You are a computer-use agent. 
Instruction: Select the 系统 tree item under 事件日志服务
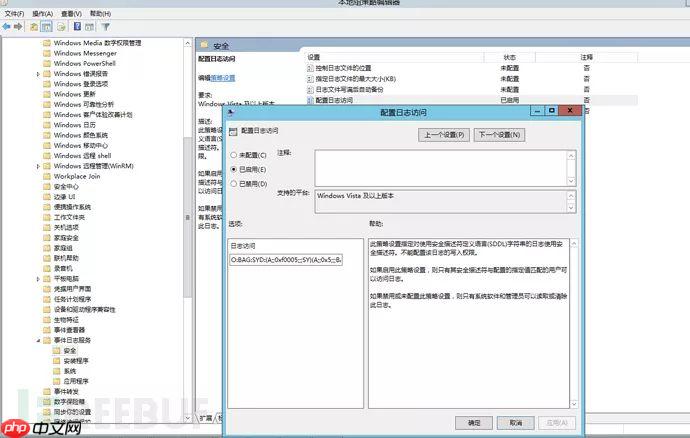point(70,371)
